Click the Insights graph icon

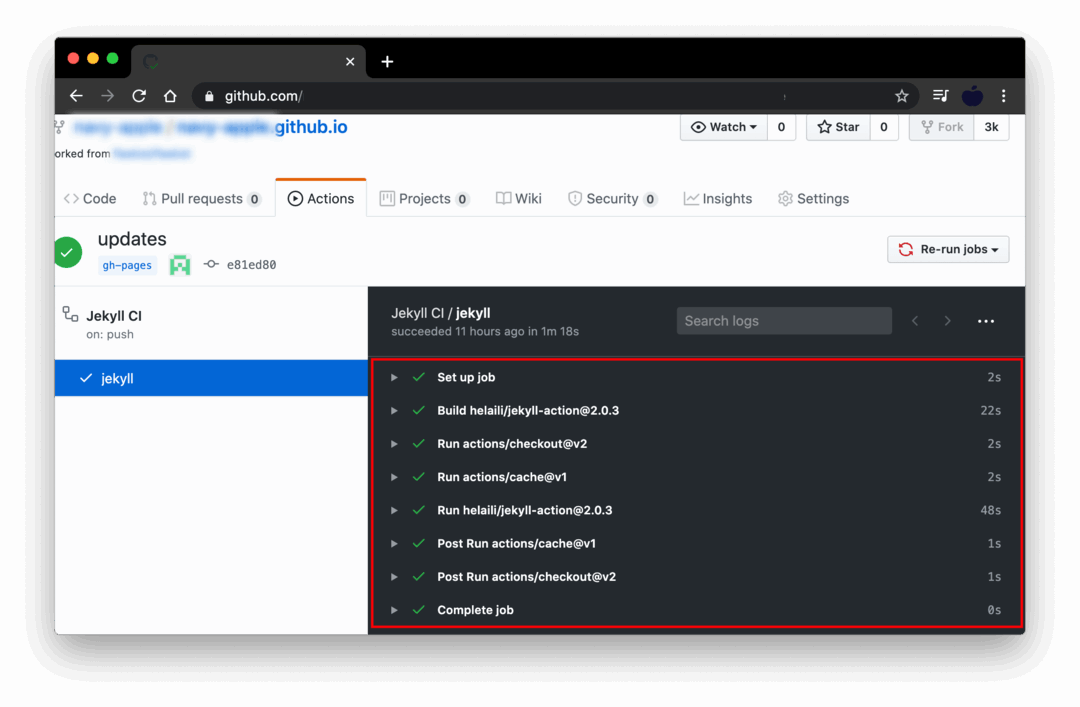(x=692, y=198)
